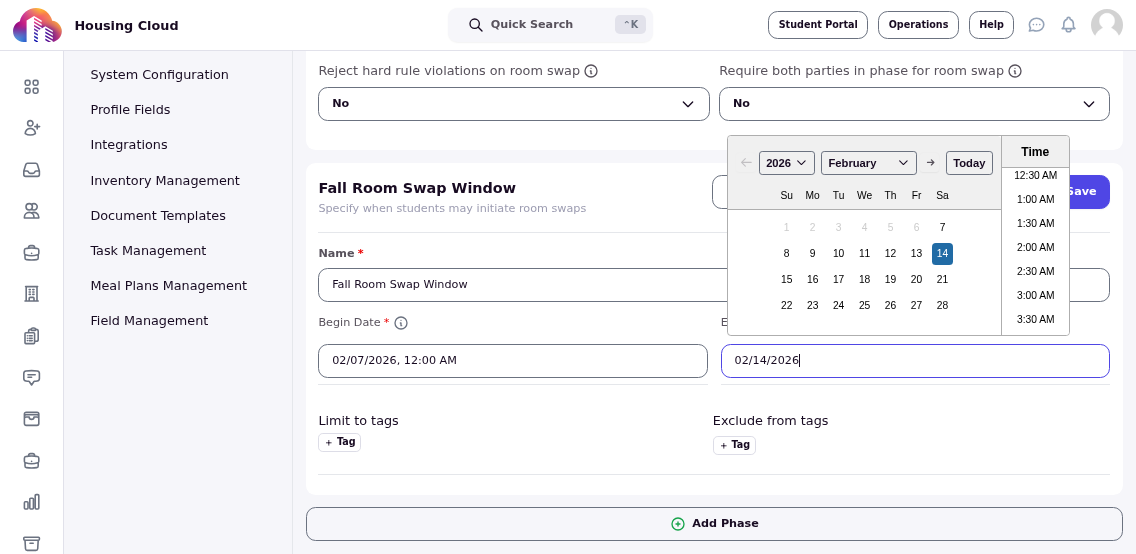
Task: Open the inbox tray icon in the sidebar
Action: 31,169
